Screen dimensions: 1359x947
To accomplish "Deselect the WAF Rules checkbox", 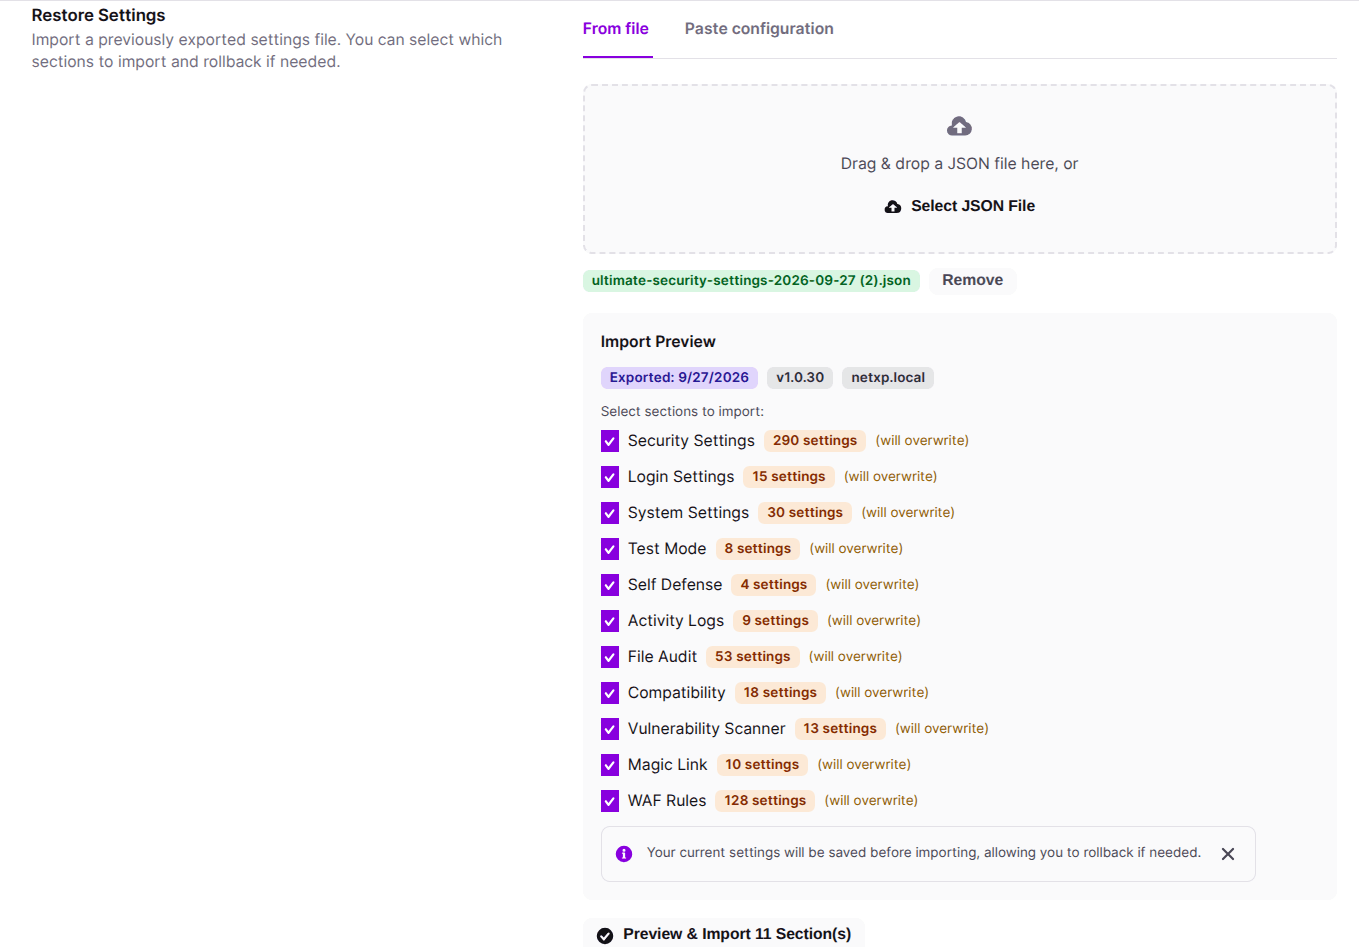I will 610,801.
